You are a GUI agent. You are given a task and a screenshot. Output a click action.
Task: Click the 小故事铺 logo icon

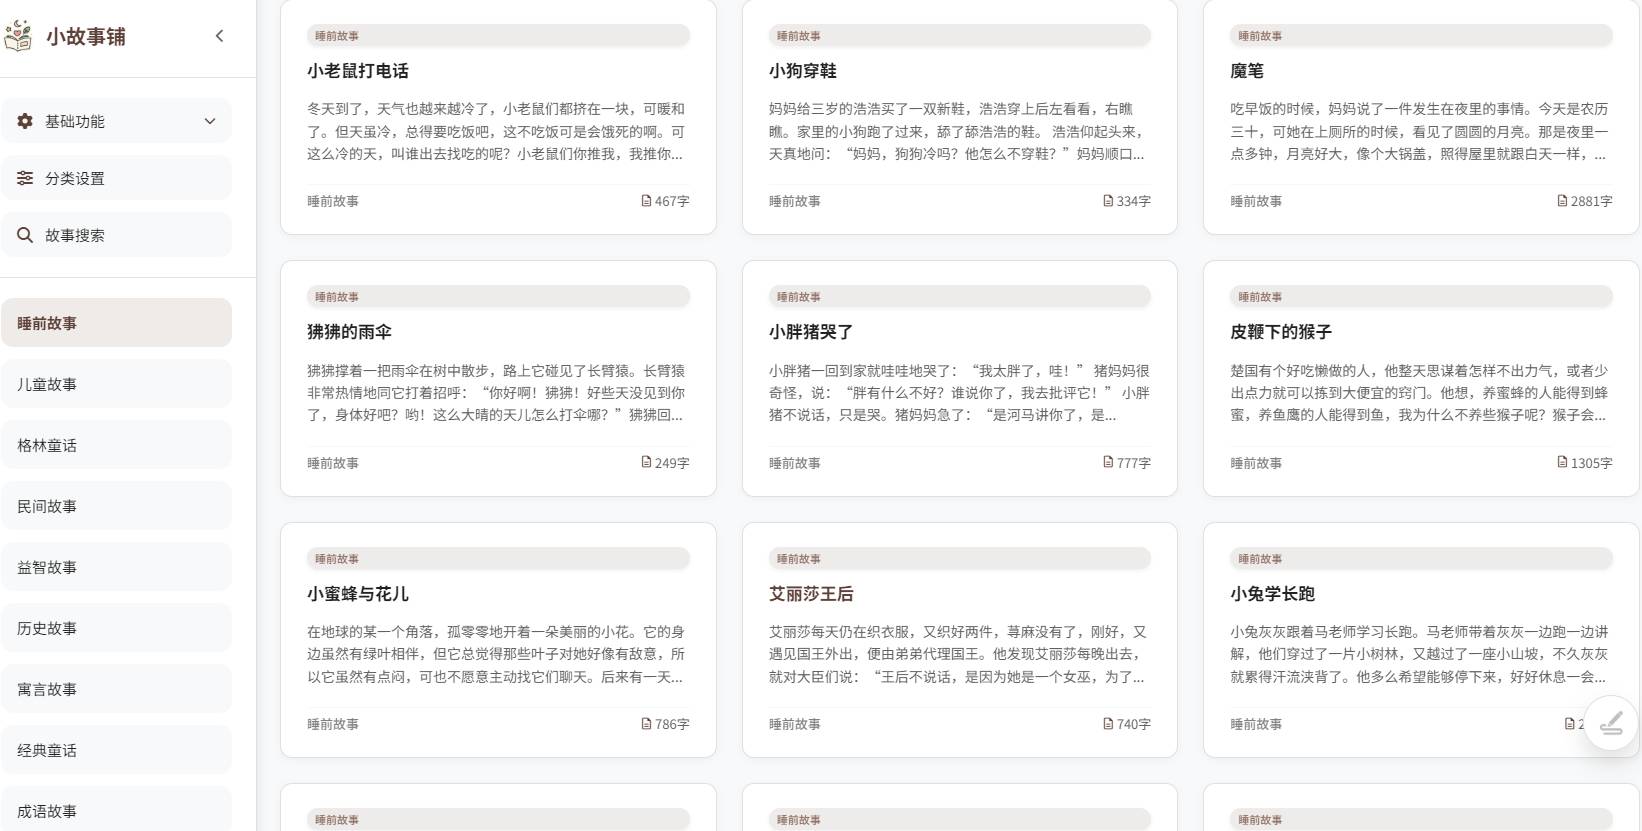(x=18, y=36)
